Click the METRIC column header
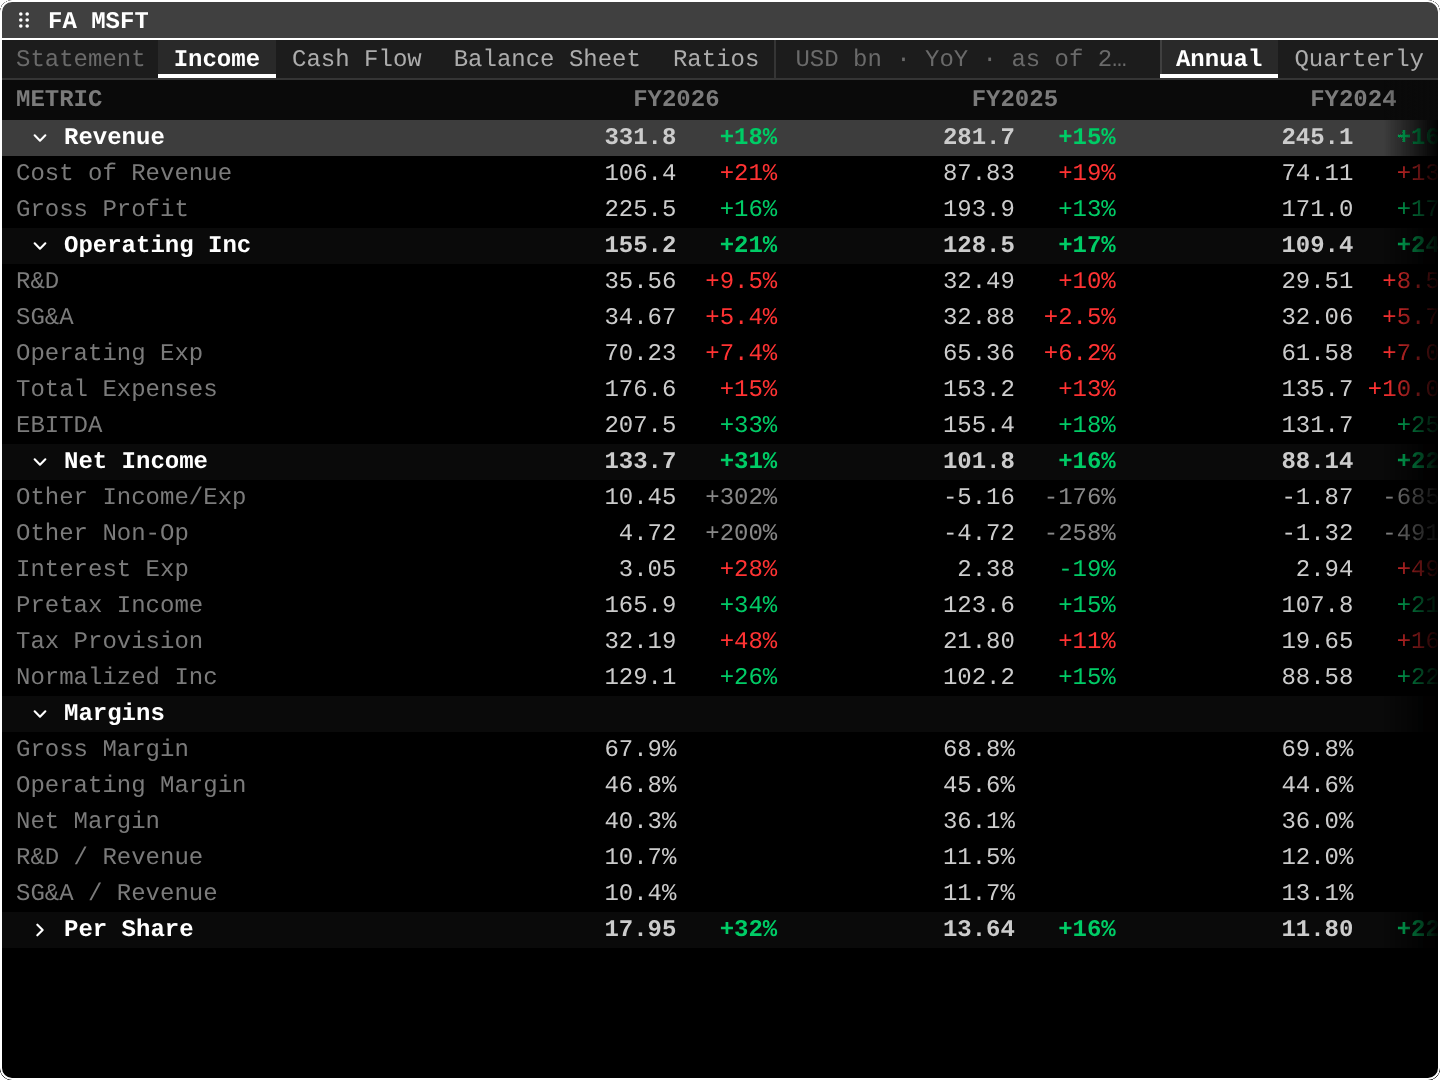The width and height of the screenshot is (1440, 1080). pos(59,99)
